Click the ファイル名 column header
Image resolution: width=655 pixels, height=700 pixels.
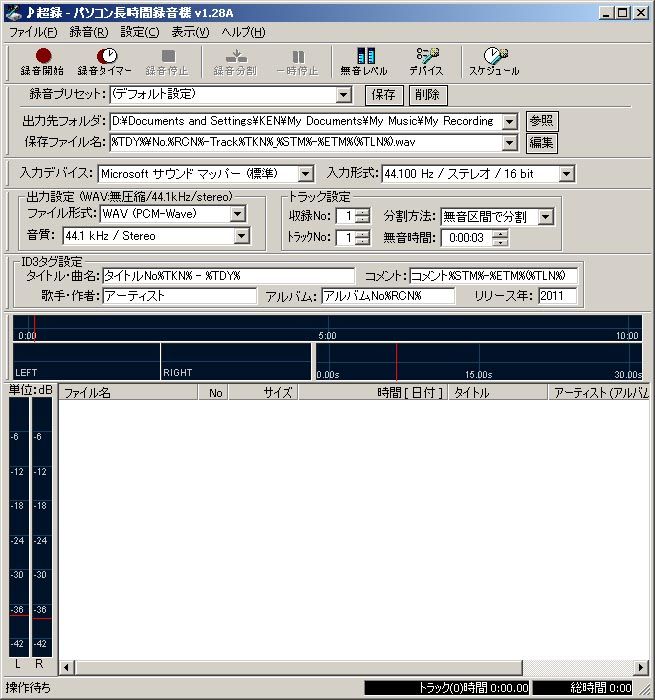[x=128, y=393]
